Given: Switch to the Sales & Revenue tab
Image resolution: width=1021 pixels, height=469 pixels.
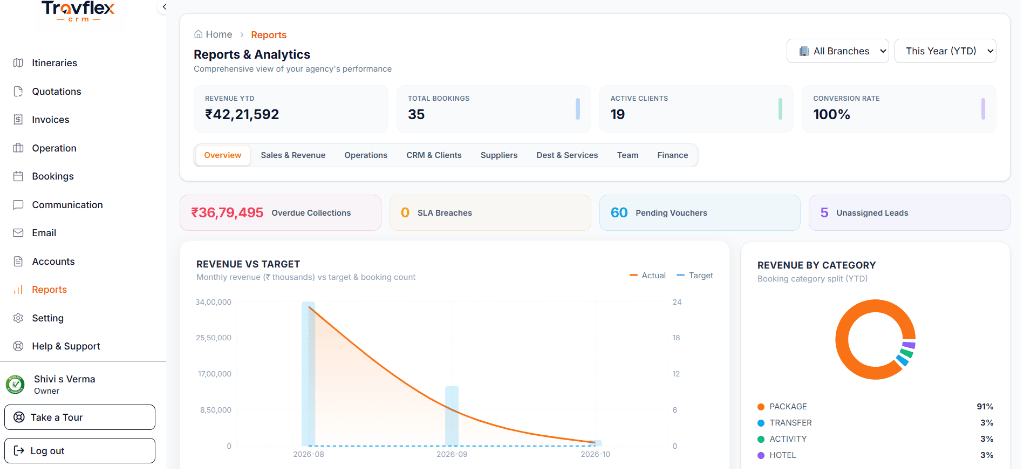Looking at the screenshot, I should pyautogui.click(x=293, y=155).
